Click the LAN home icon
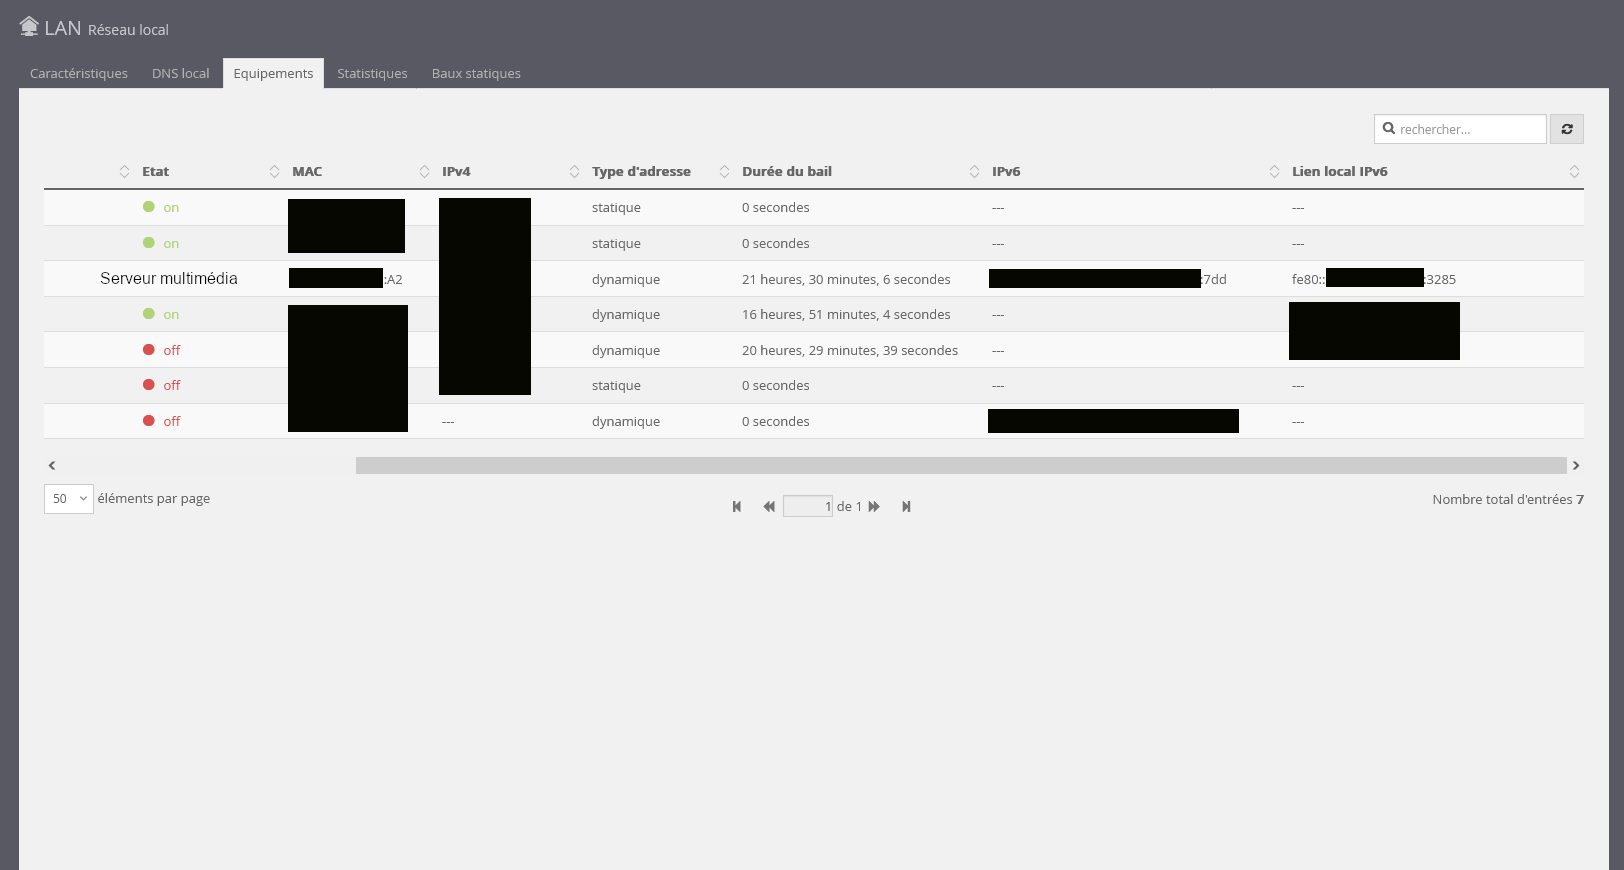1624x870 pixels. point(29,27)
